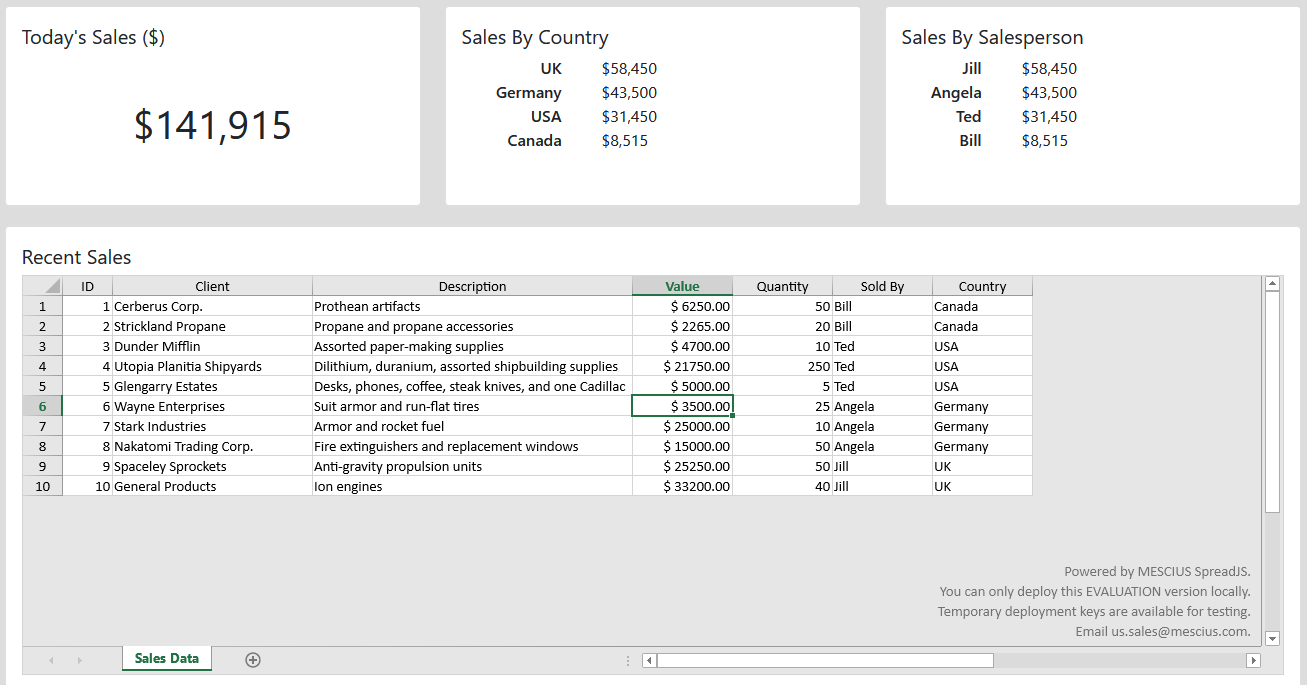
Task: Click the next sheet navigation arrow
Action: [x=80, y=660]
